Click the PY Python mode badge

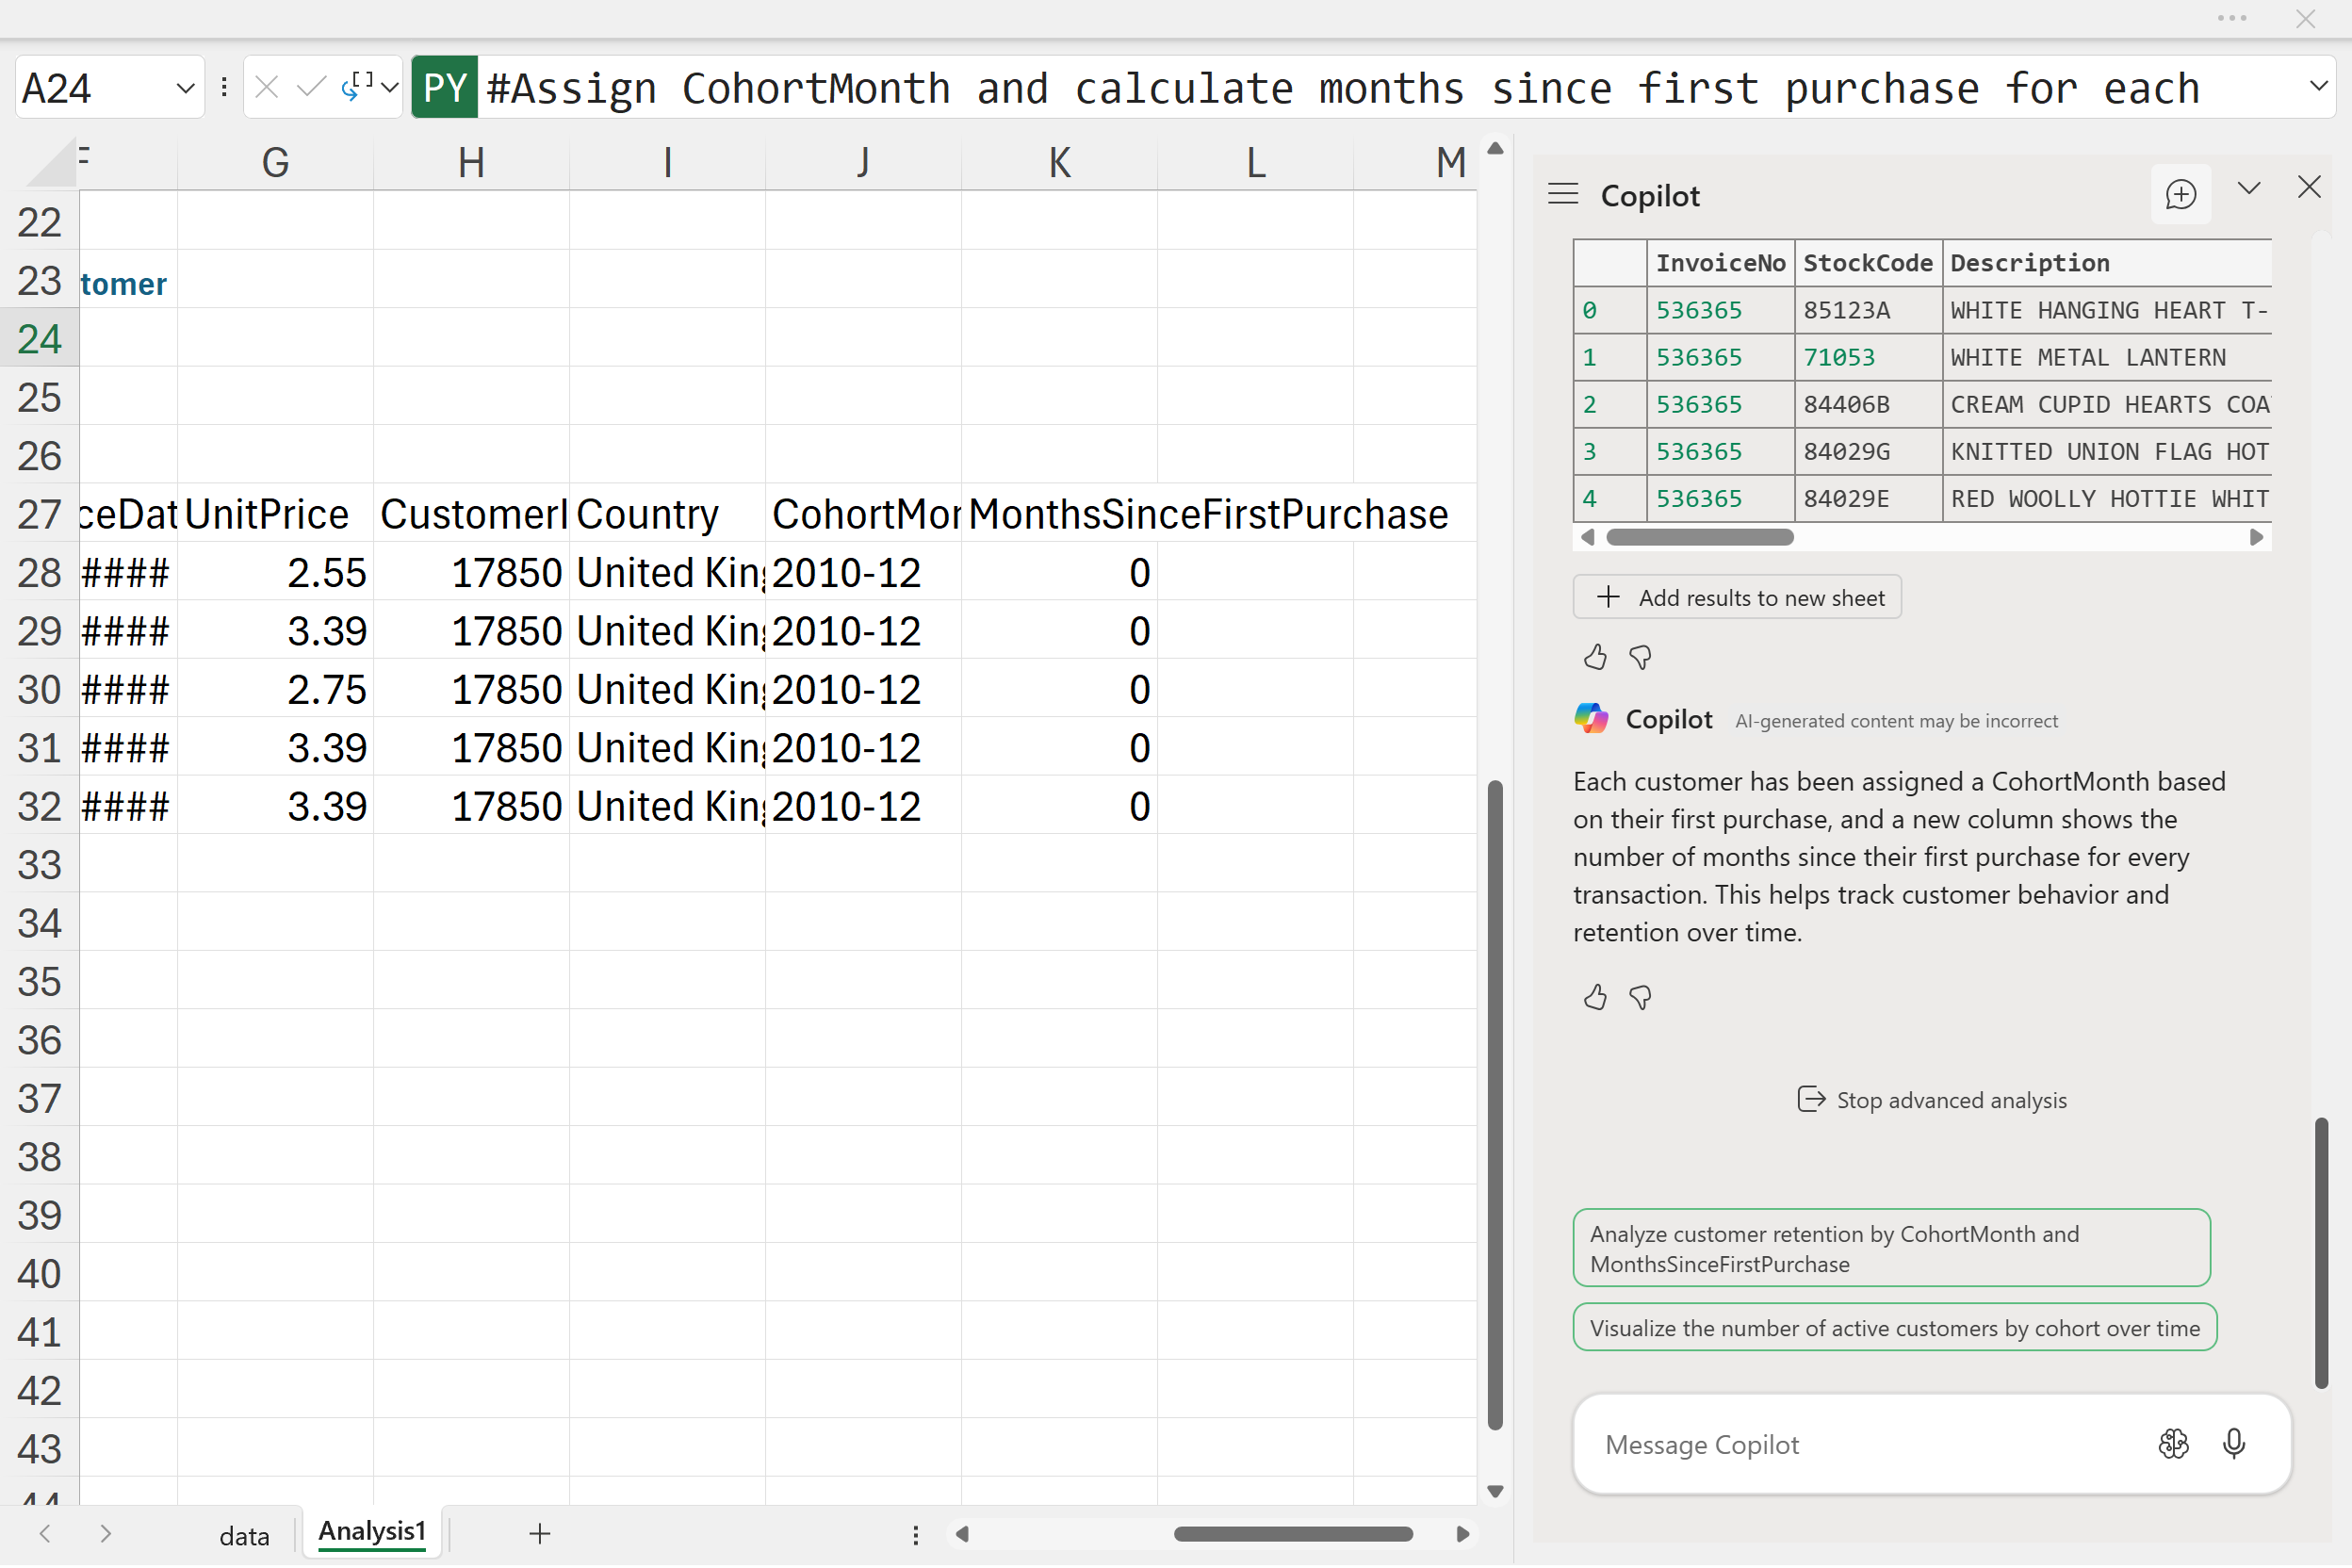coord(444,88)
